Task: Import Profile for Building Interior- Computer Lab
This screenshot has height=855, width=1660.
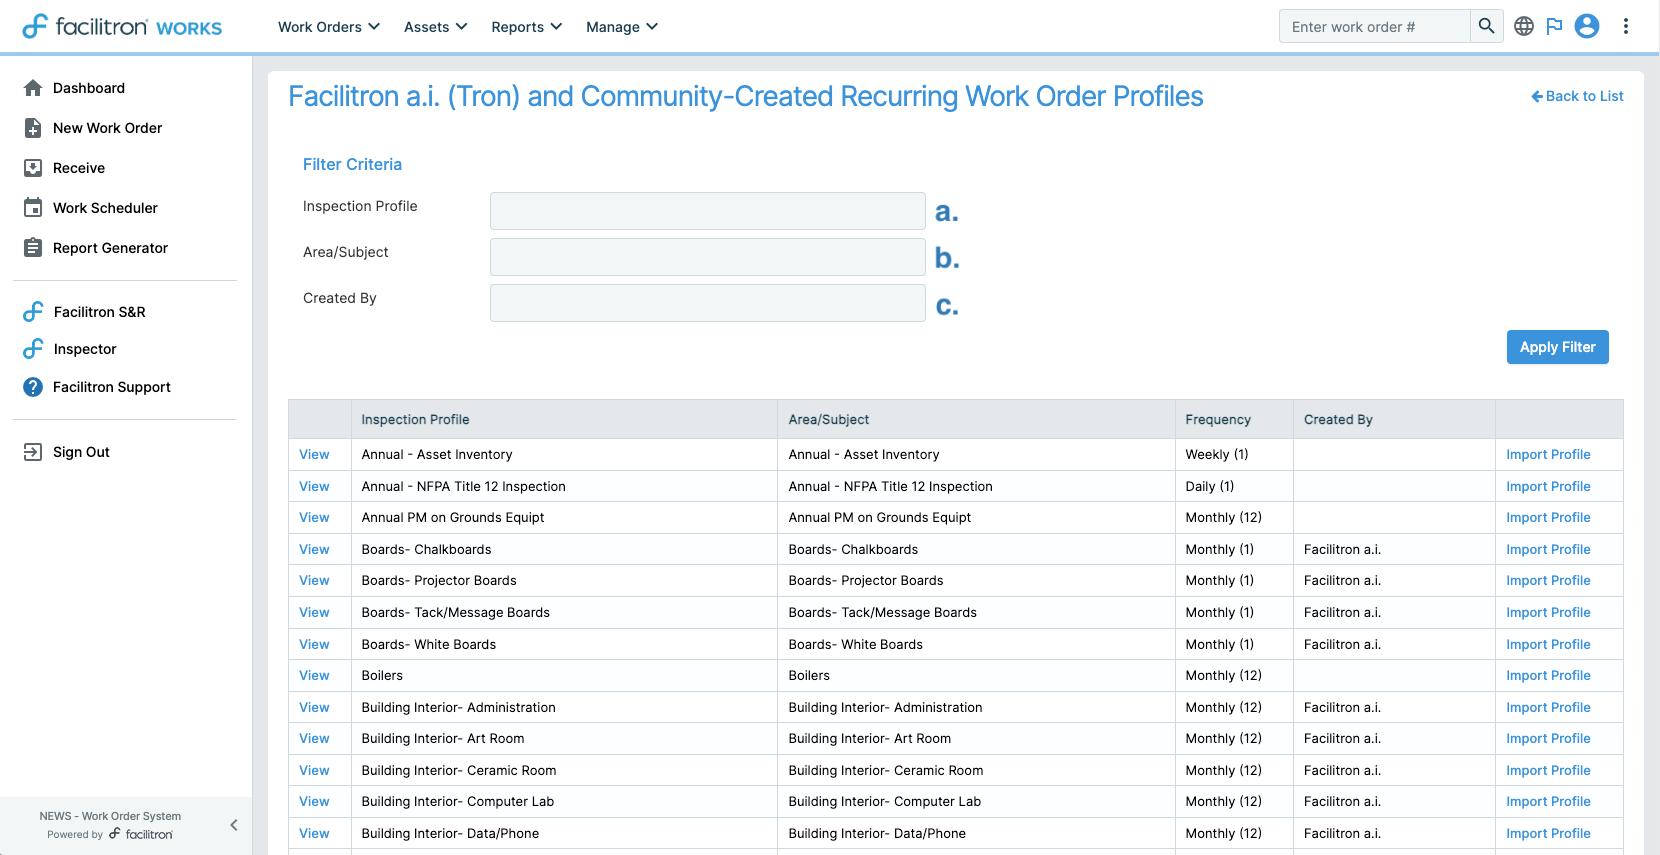Action: [1548, 801]
